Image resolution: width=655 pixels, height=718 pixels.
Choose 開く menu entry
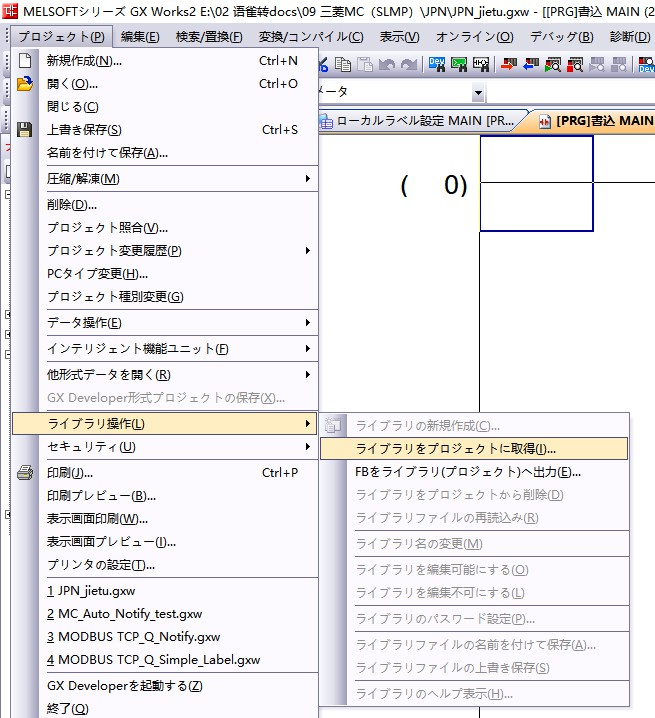[x=165, y=84]
